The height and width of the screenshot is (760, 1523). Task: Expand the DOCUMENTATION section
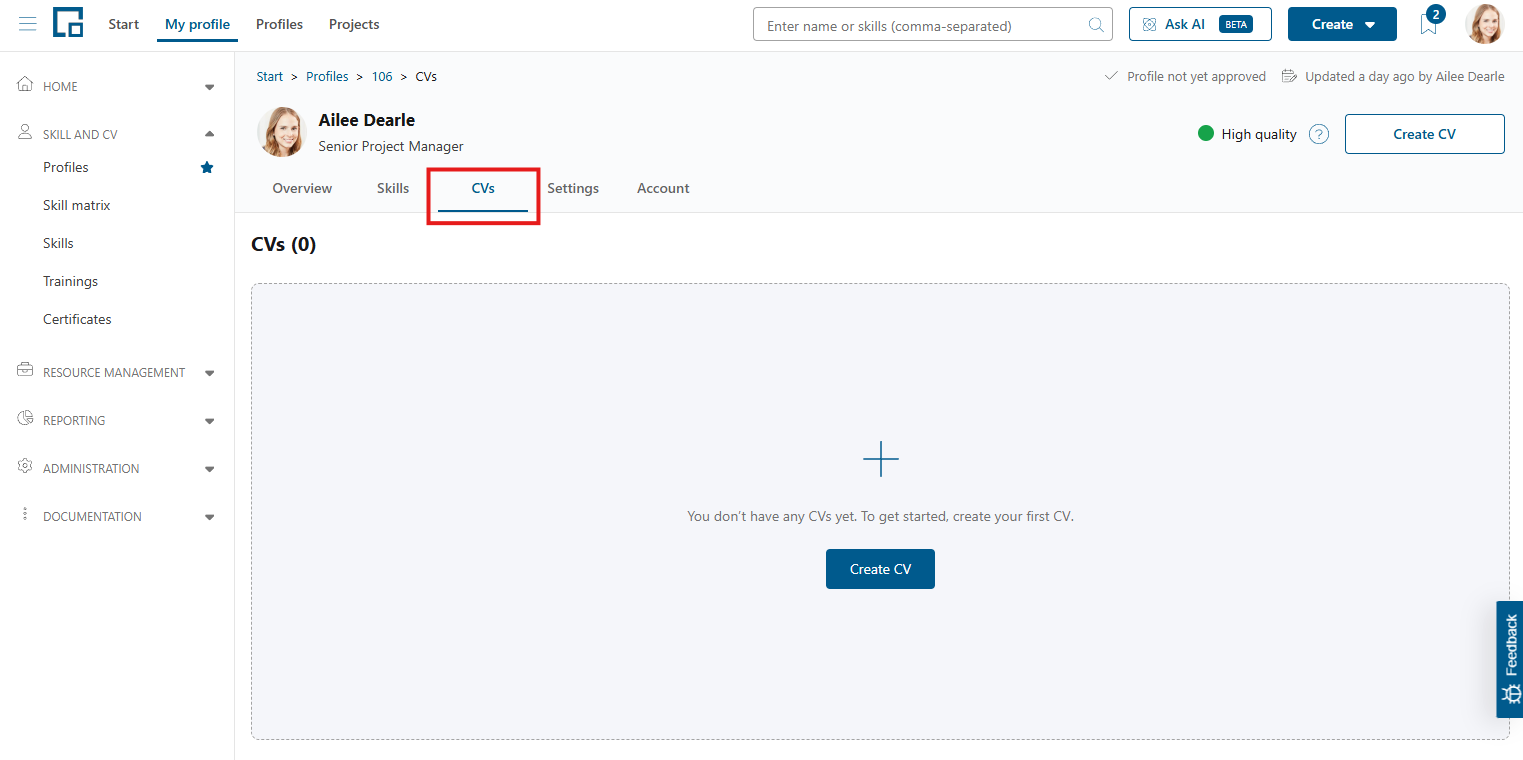click(x=210, y=517)
